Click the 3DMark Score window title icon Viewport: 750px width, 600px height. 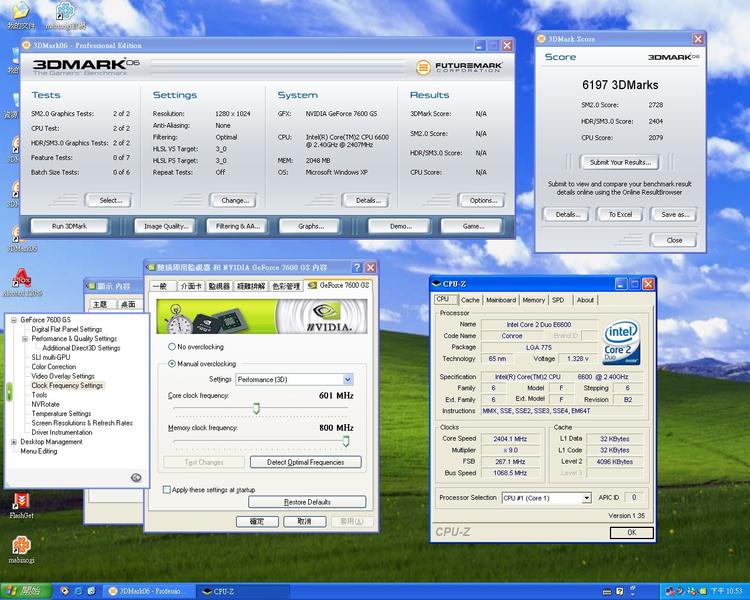click(x=541, y=39)
